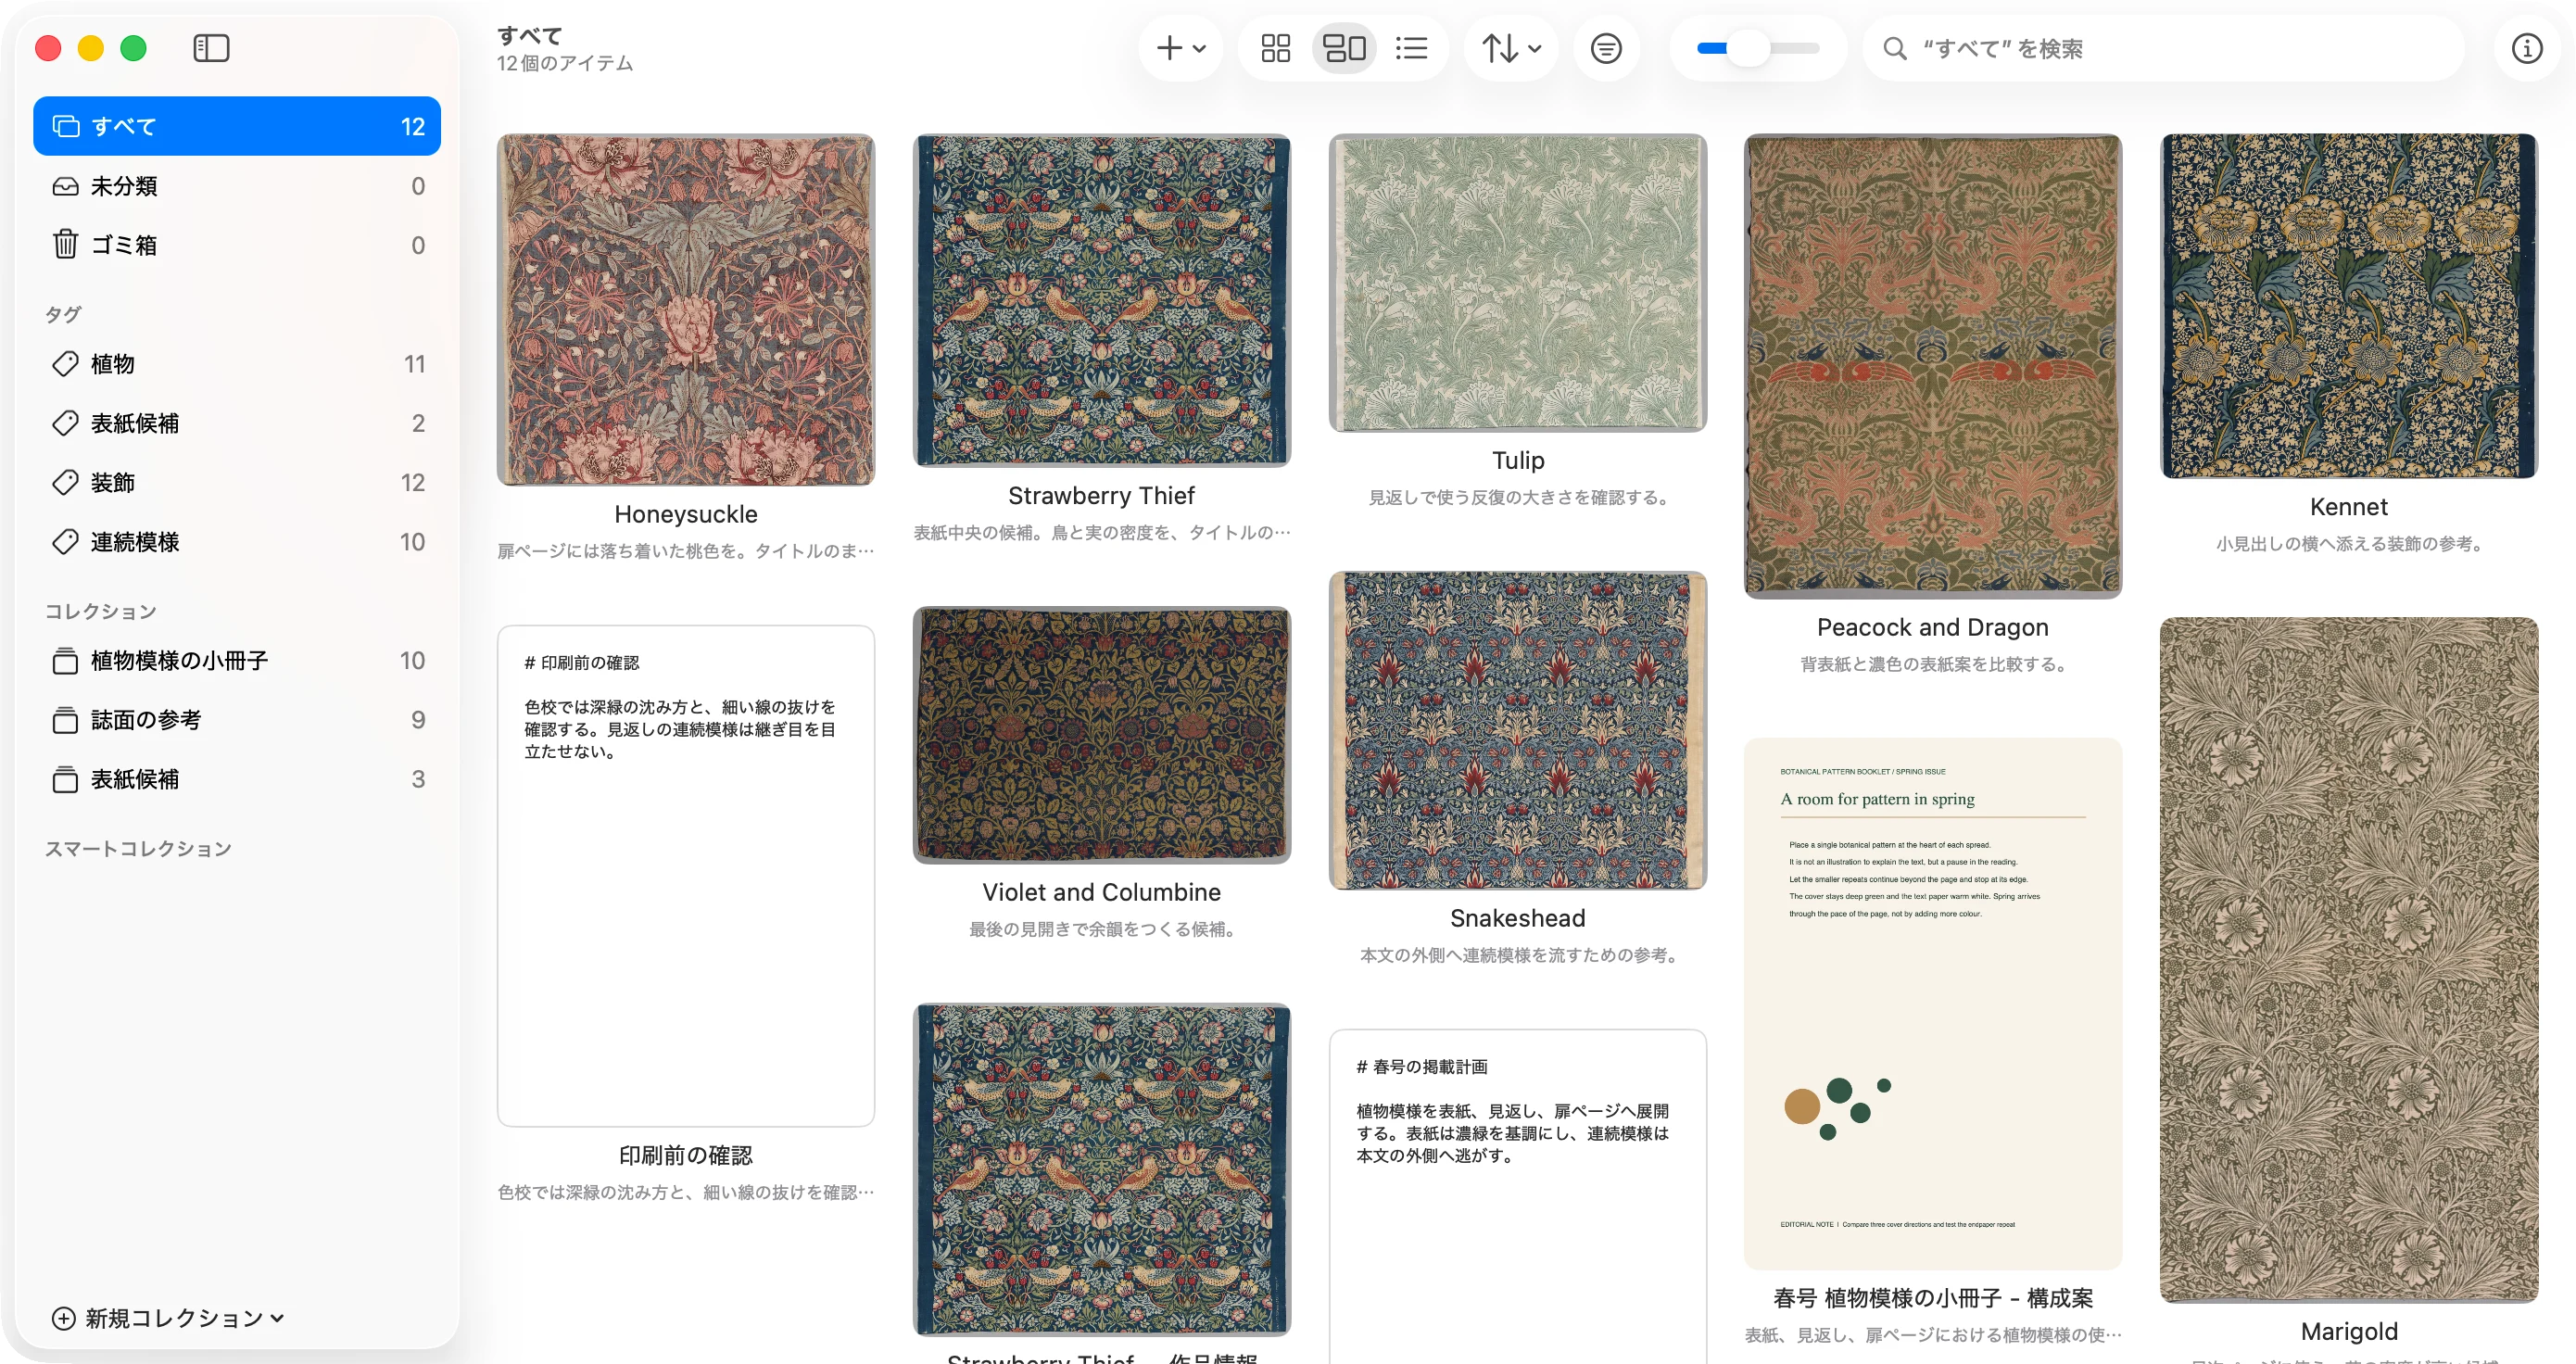Select the すべて sidebar item
2576x1364 pixels.
click(237, 126)
